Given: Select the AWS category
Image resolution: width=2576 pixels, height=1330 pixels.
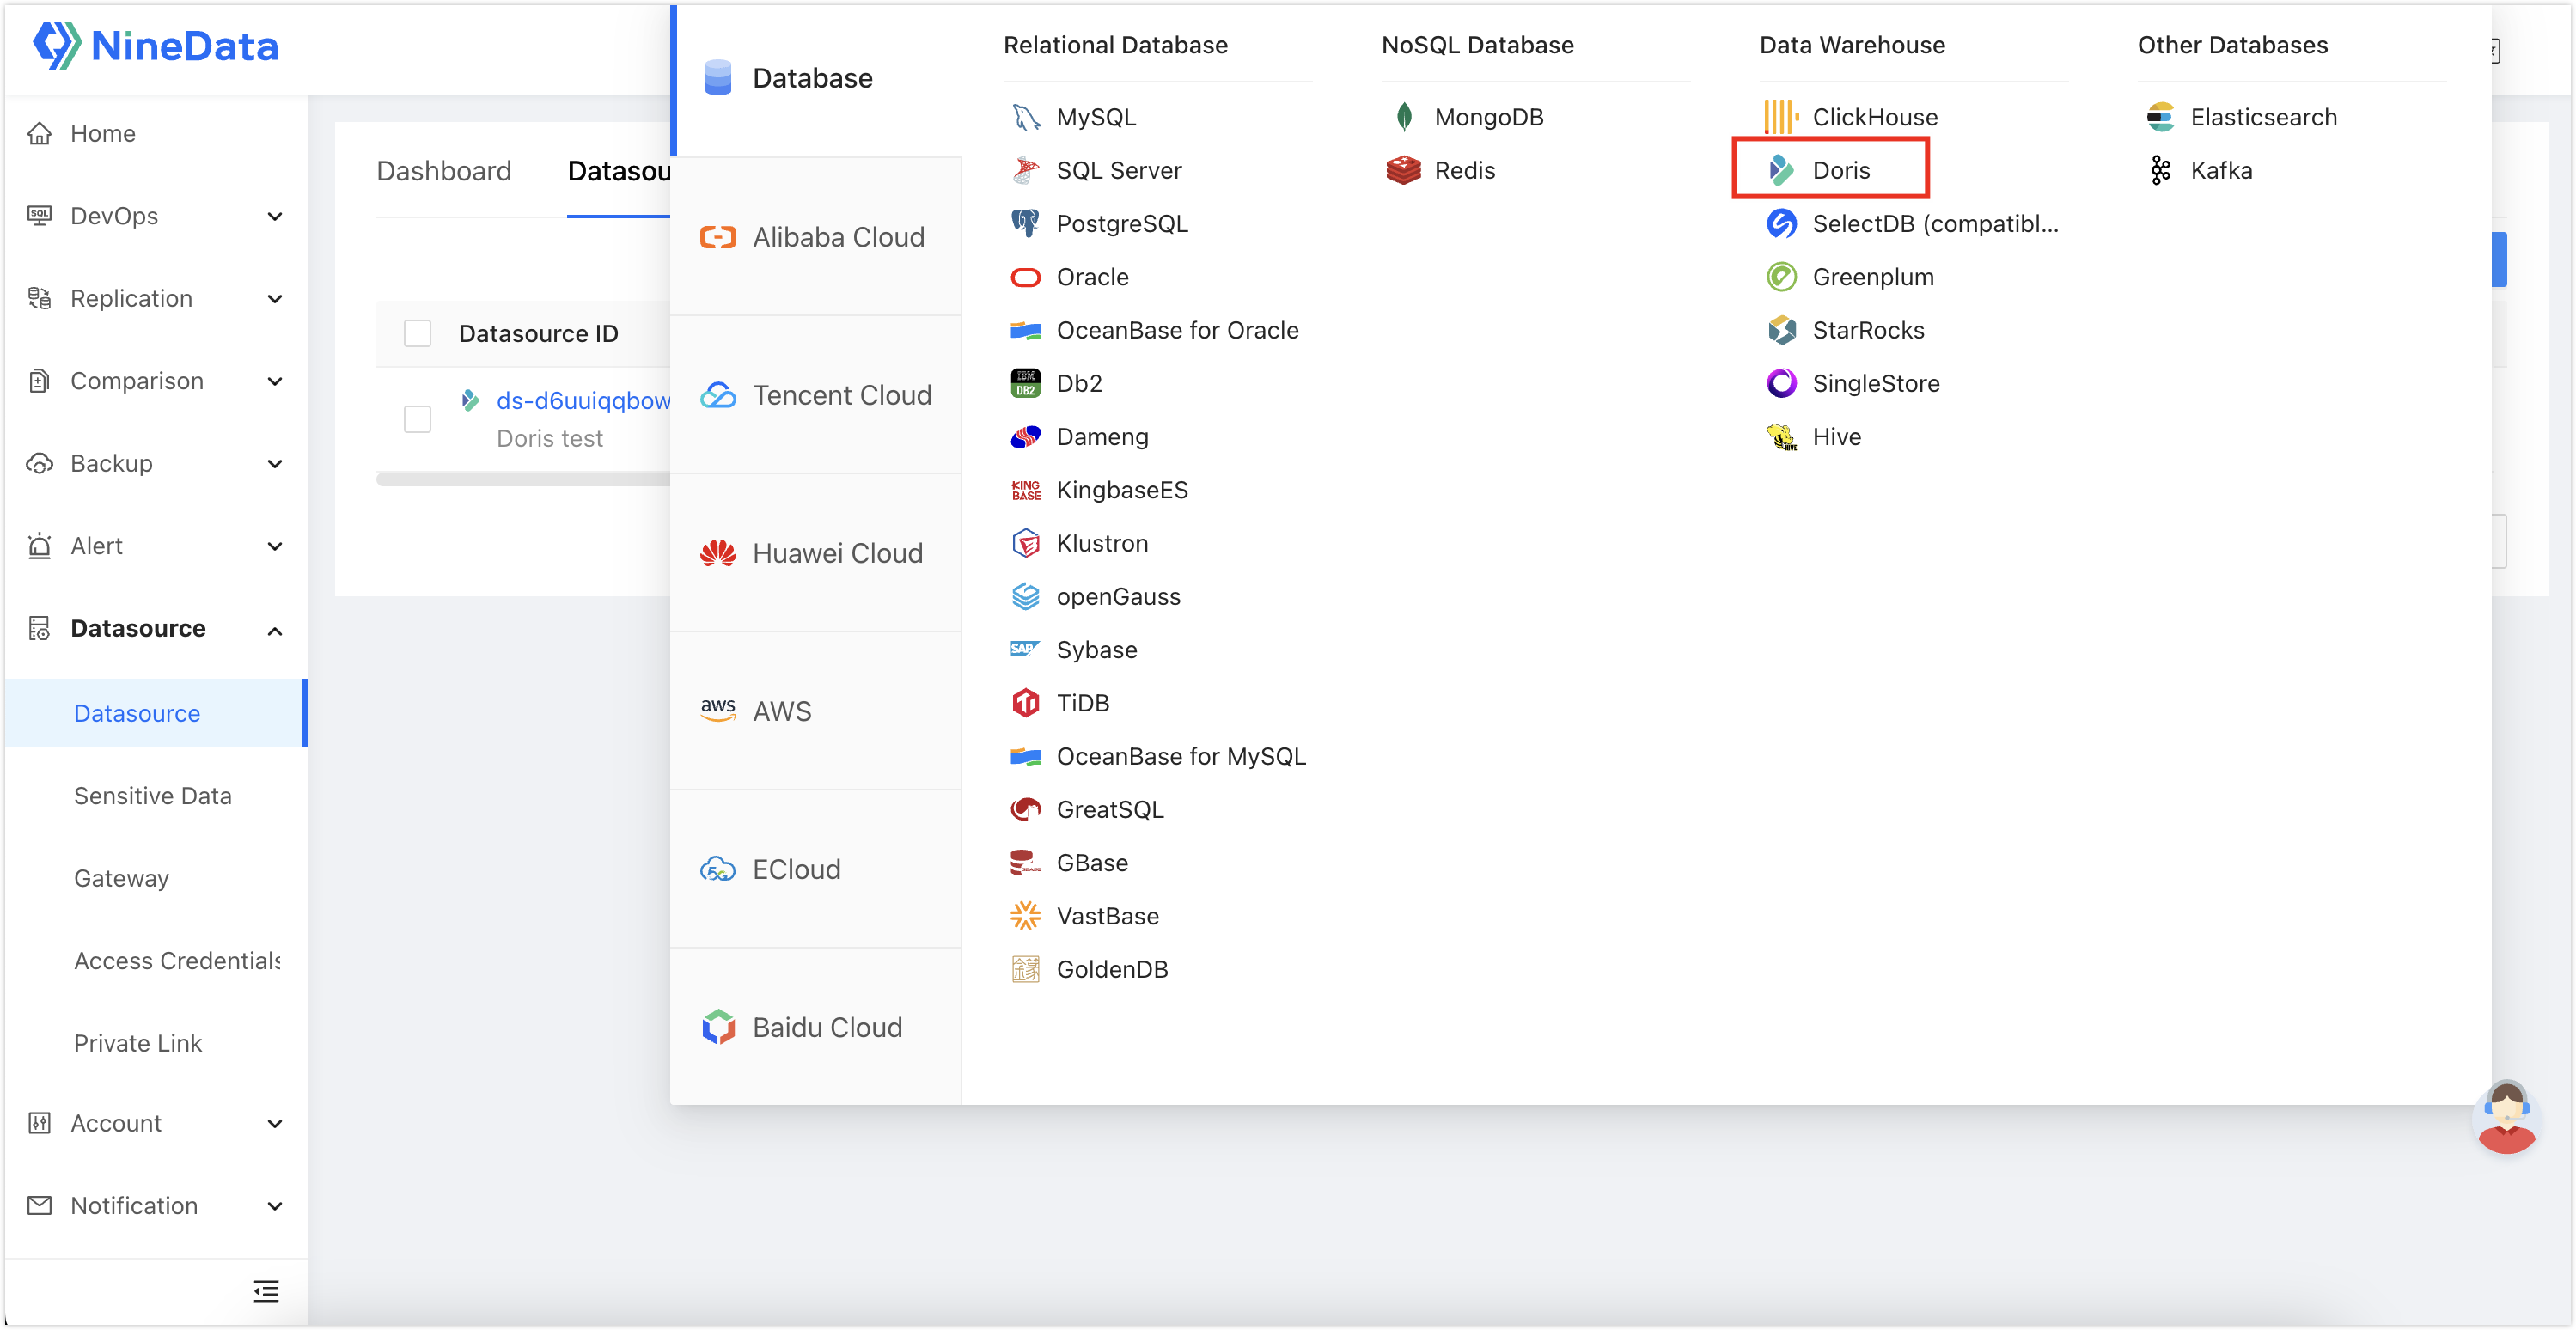Looking at the screenshot, I should coord(816,711).
